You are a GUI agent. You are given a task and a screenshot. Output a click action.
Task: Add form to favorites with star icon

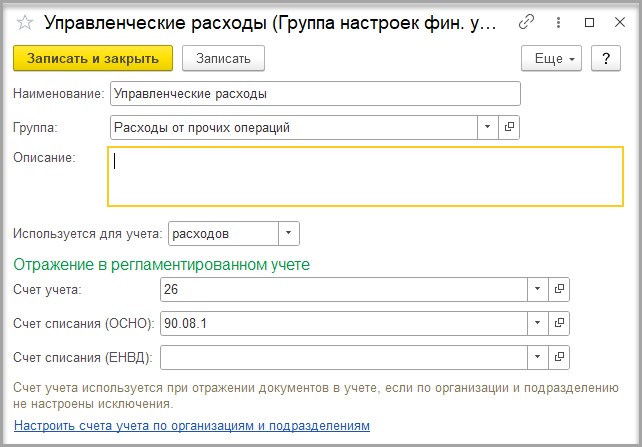tap(25, 23)
